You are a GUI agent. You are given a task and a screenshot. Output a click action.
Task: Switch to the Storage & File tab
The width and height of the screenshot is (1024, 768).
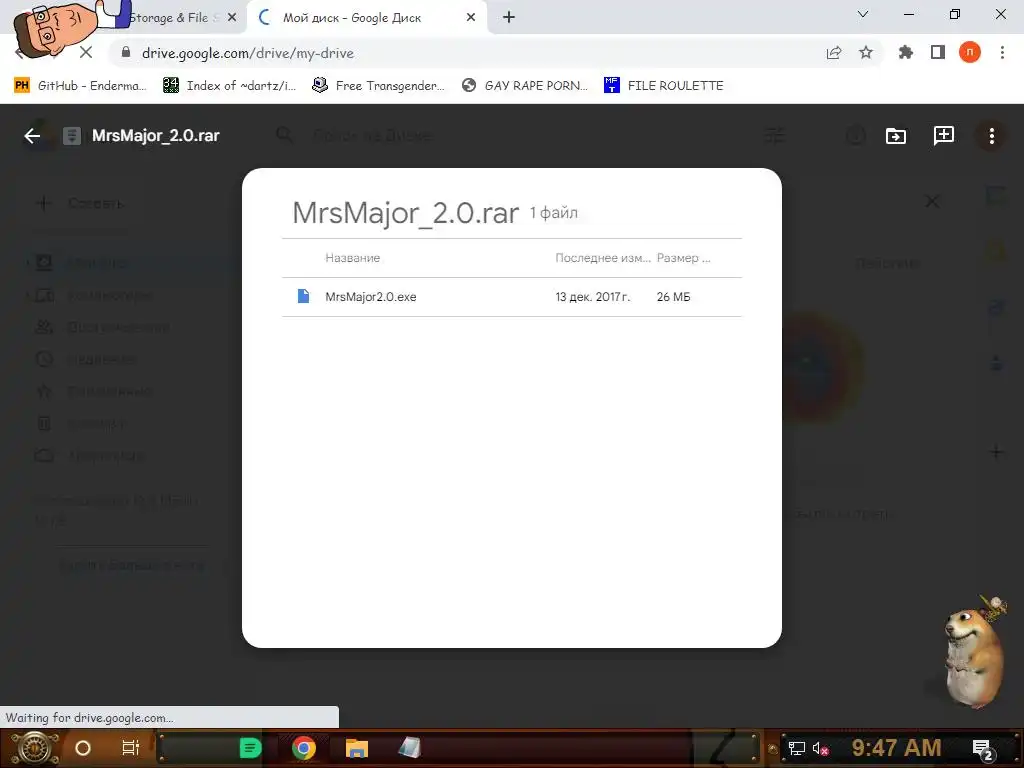coord(170,18)
